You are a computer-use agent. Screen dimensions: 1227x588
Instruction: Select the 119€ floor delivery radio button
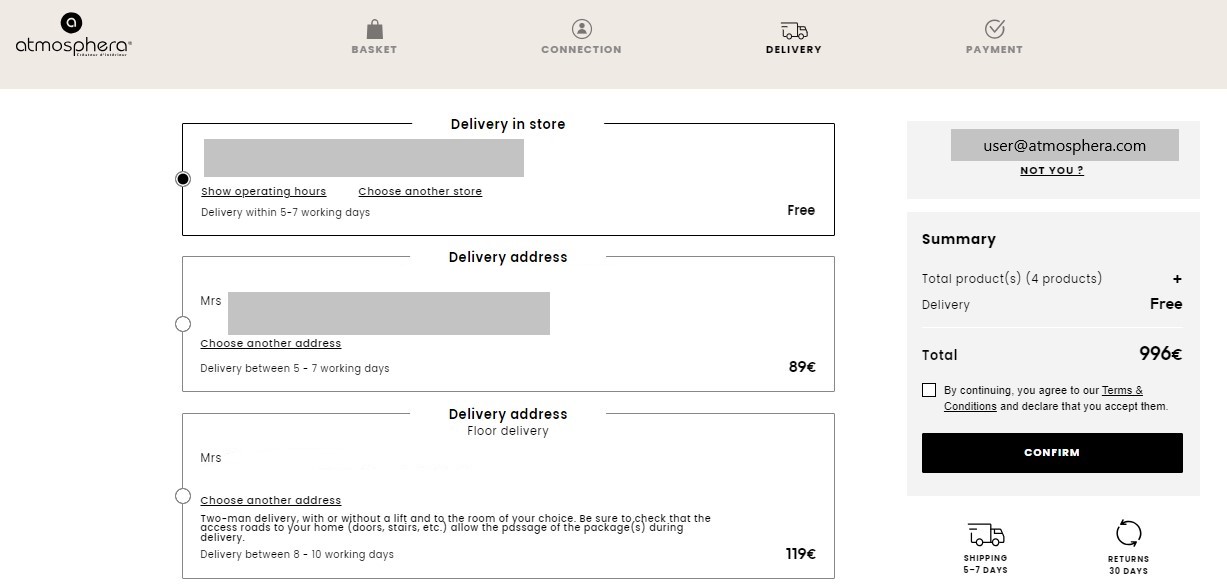pos(183,496)
